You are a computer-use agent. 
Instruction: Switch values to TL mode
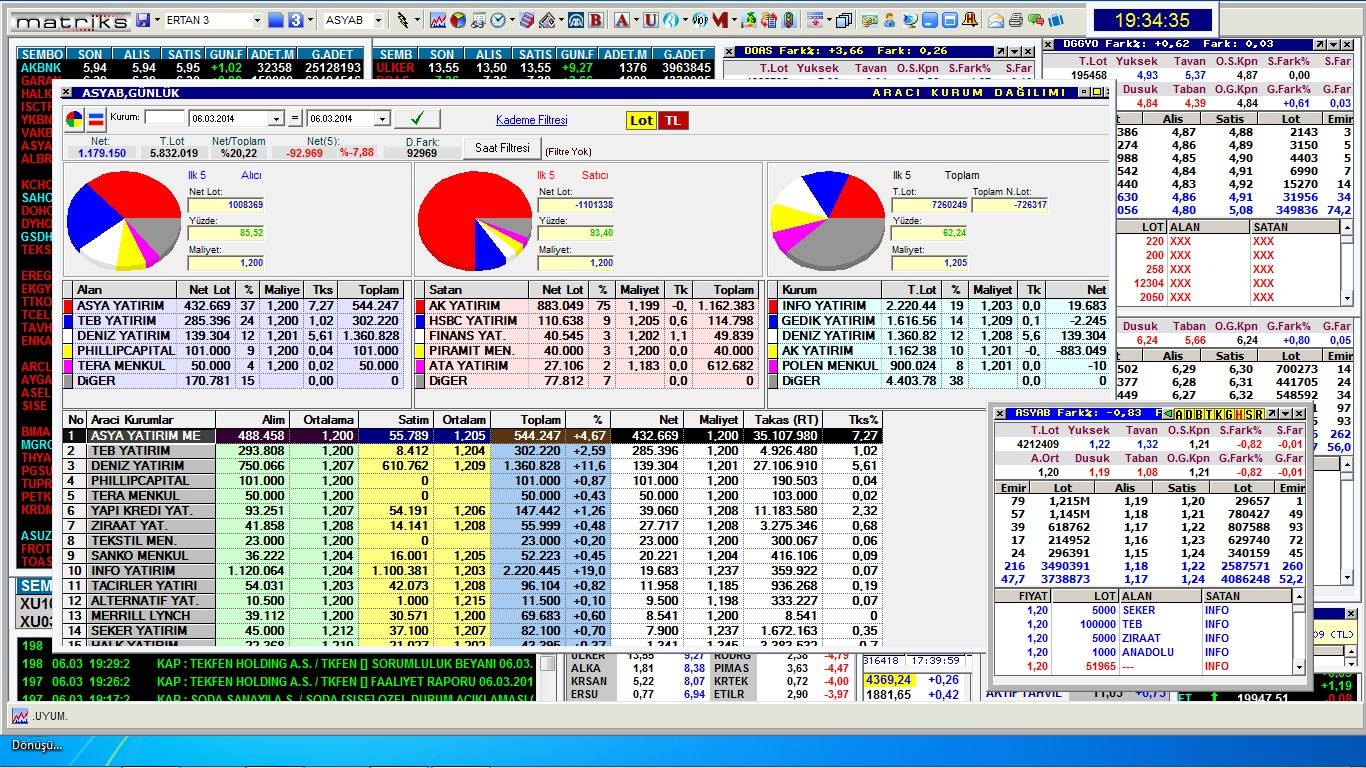pos(673,120)
